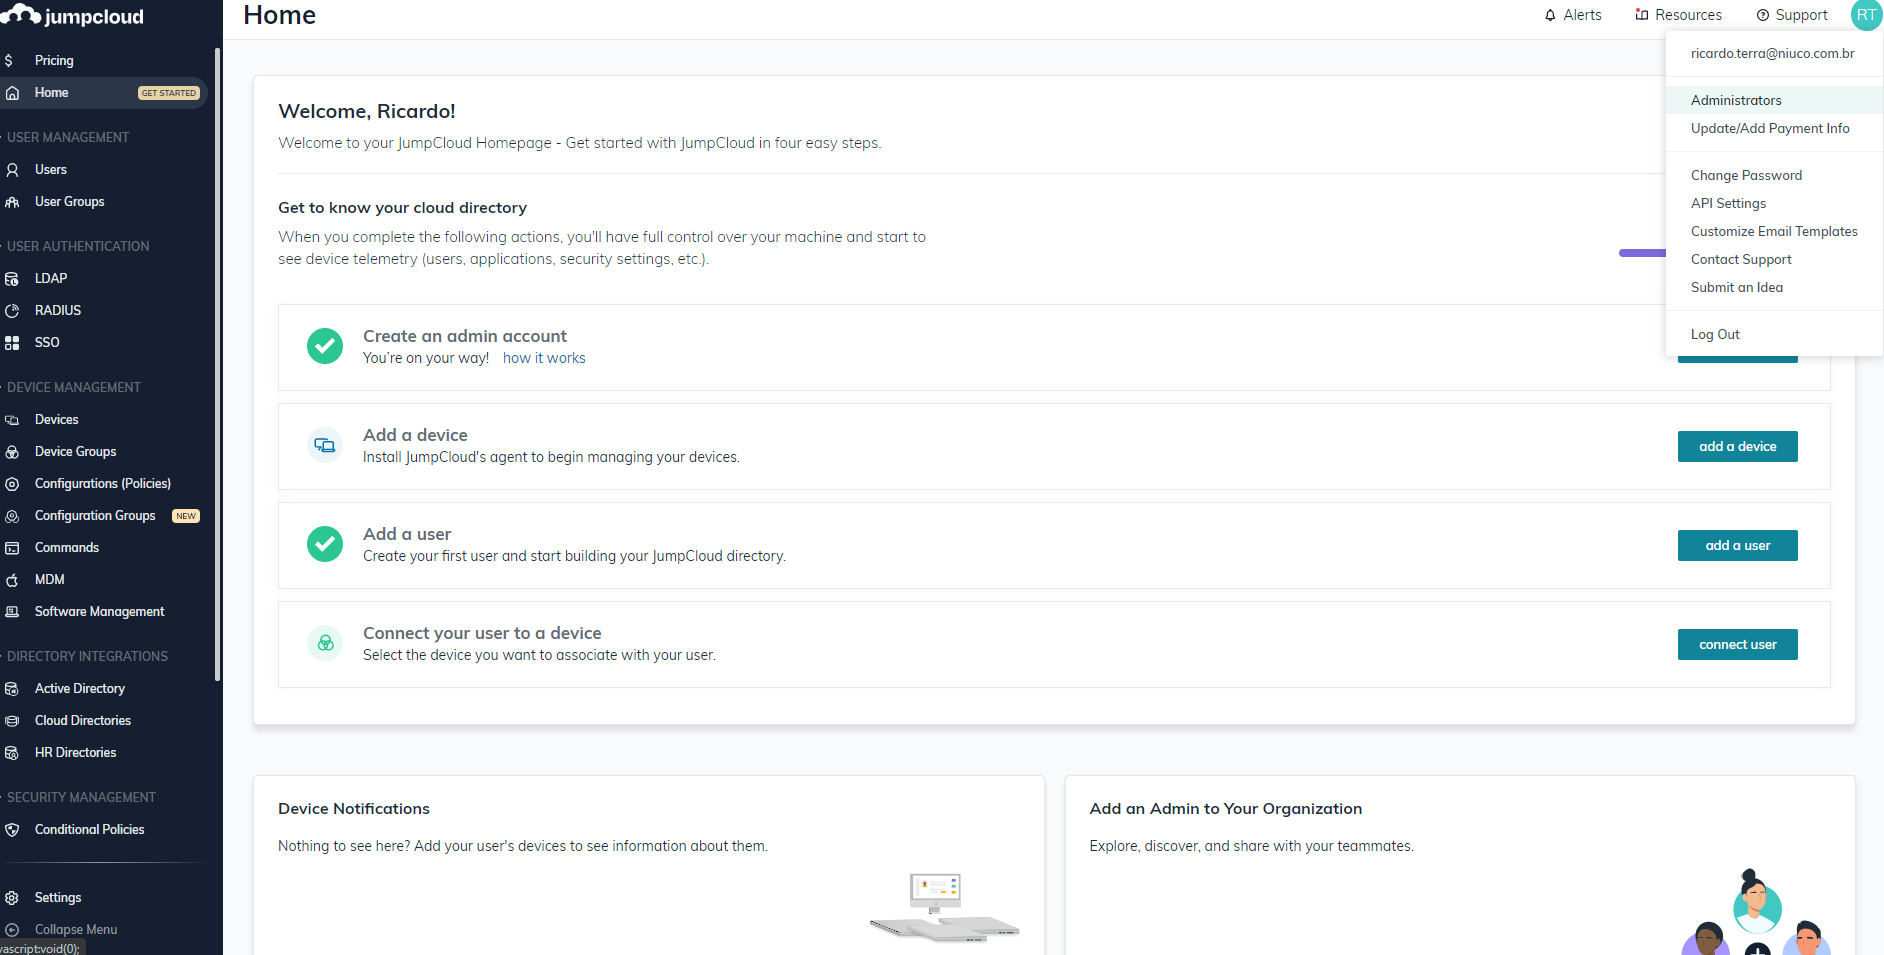The height and width of the screenshot is (955, 1884).
Task: Click the 'add a device' button
Action: [x=1737, y=447]
